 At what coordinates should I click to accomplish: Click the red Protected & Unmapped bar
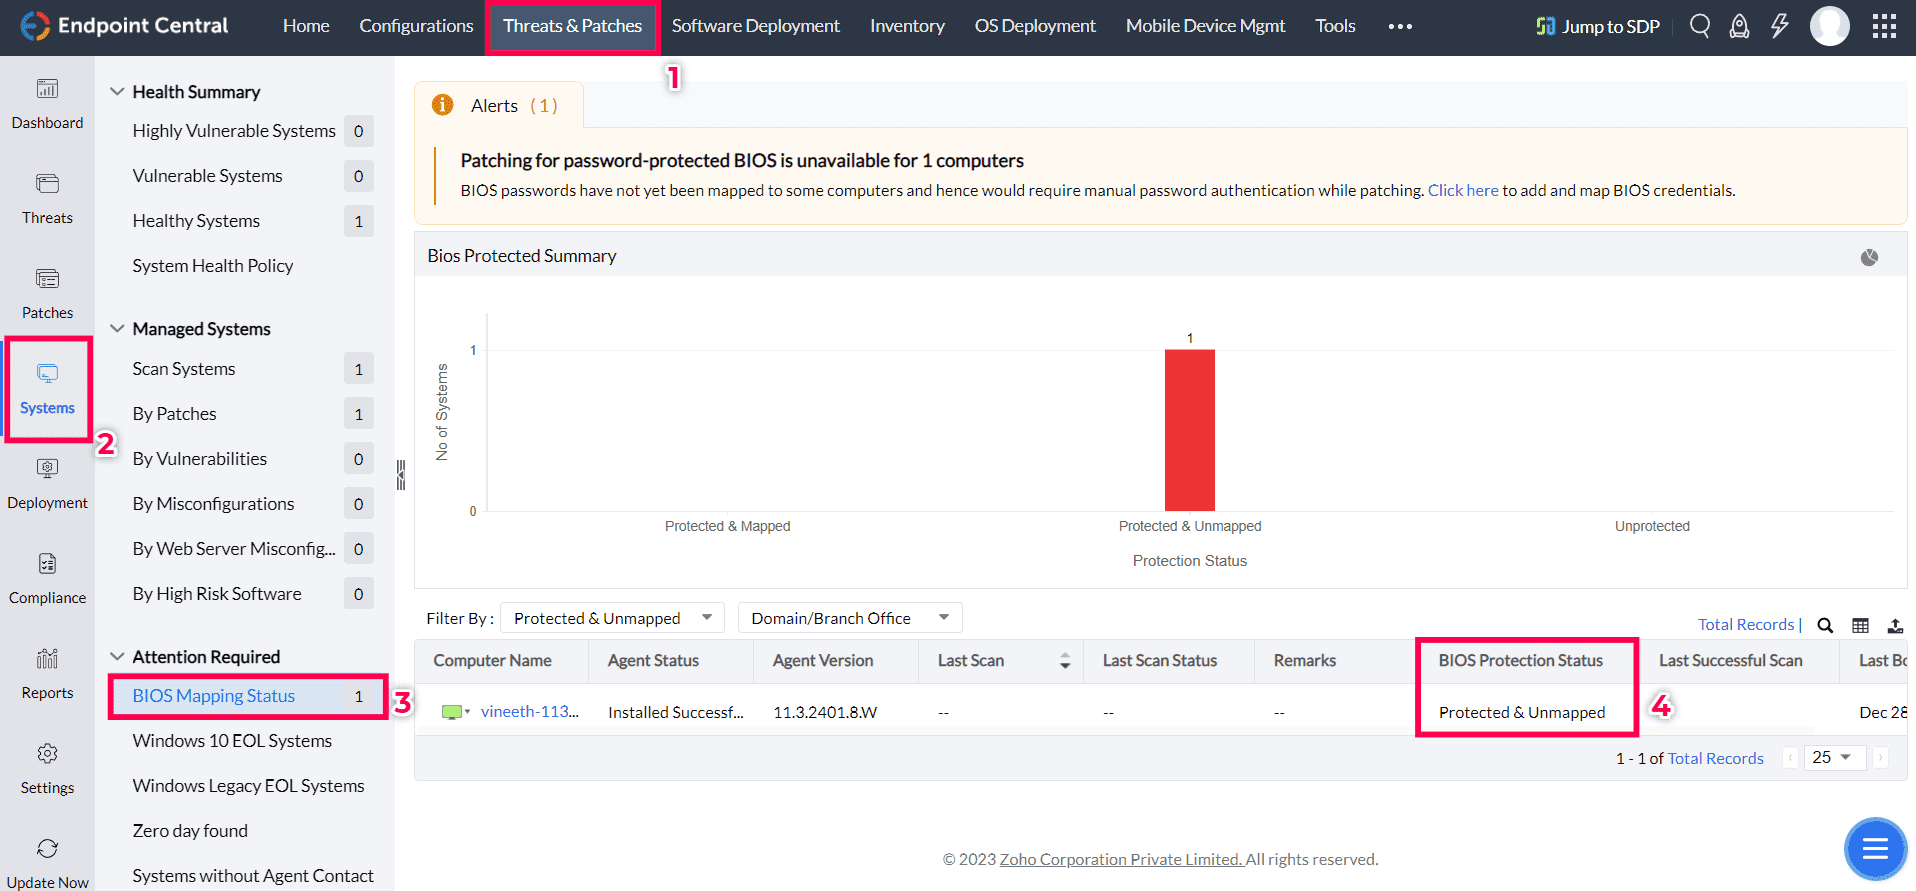pyautogui.click(x=1190, y=430)
